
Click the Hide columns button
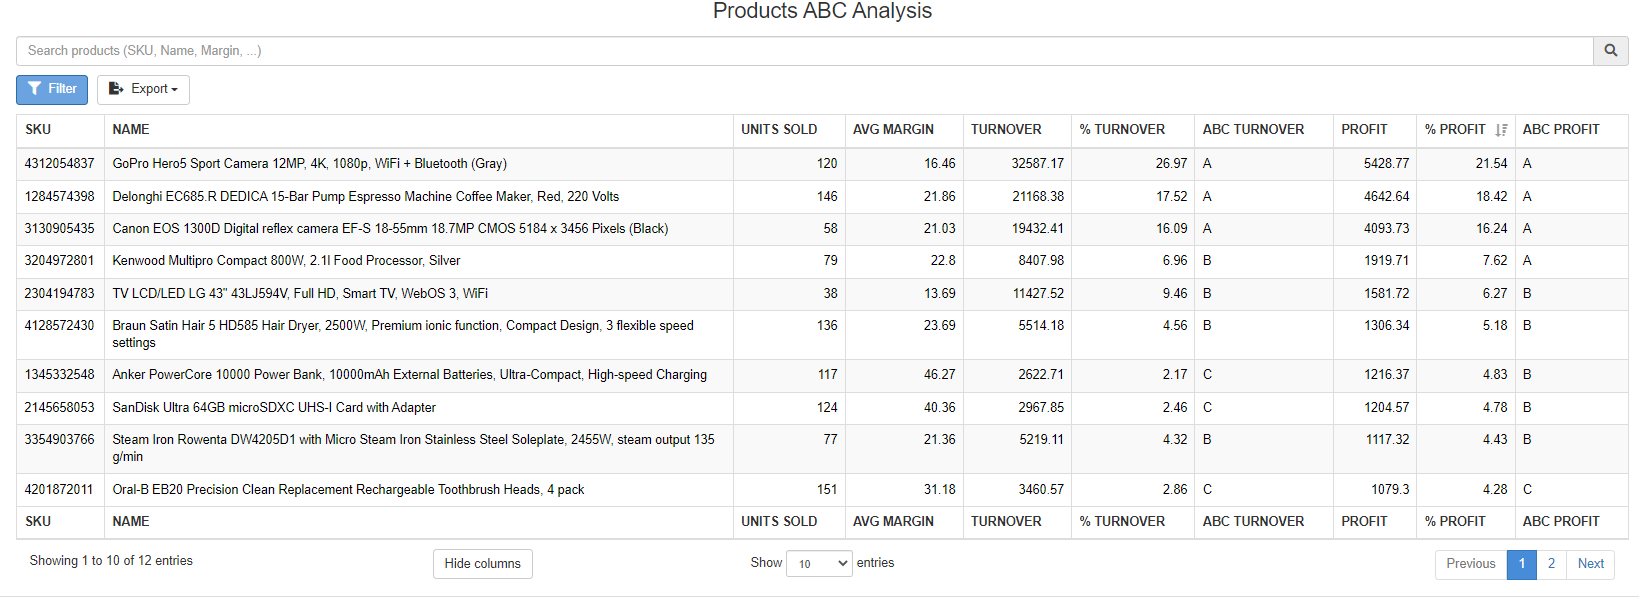tap(482, 564)
